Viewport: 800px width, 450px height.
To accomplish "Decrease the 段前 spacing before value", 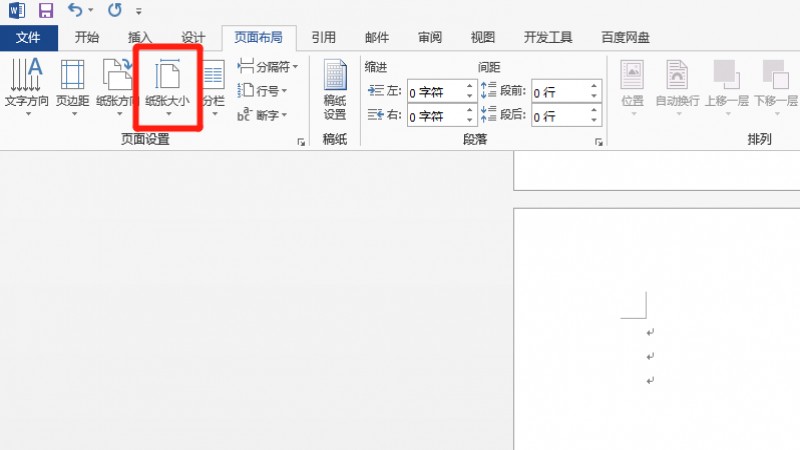I will tap(594, 96).
